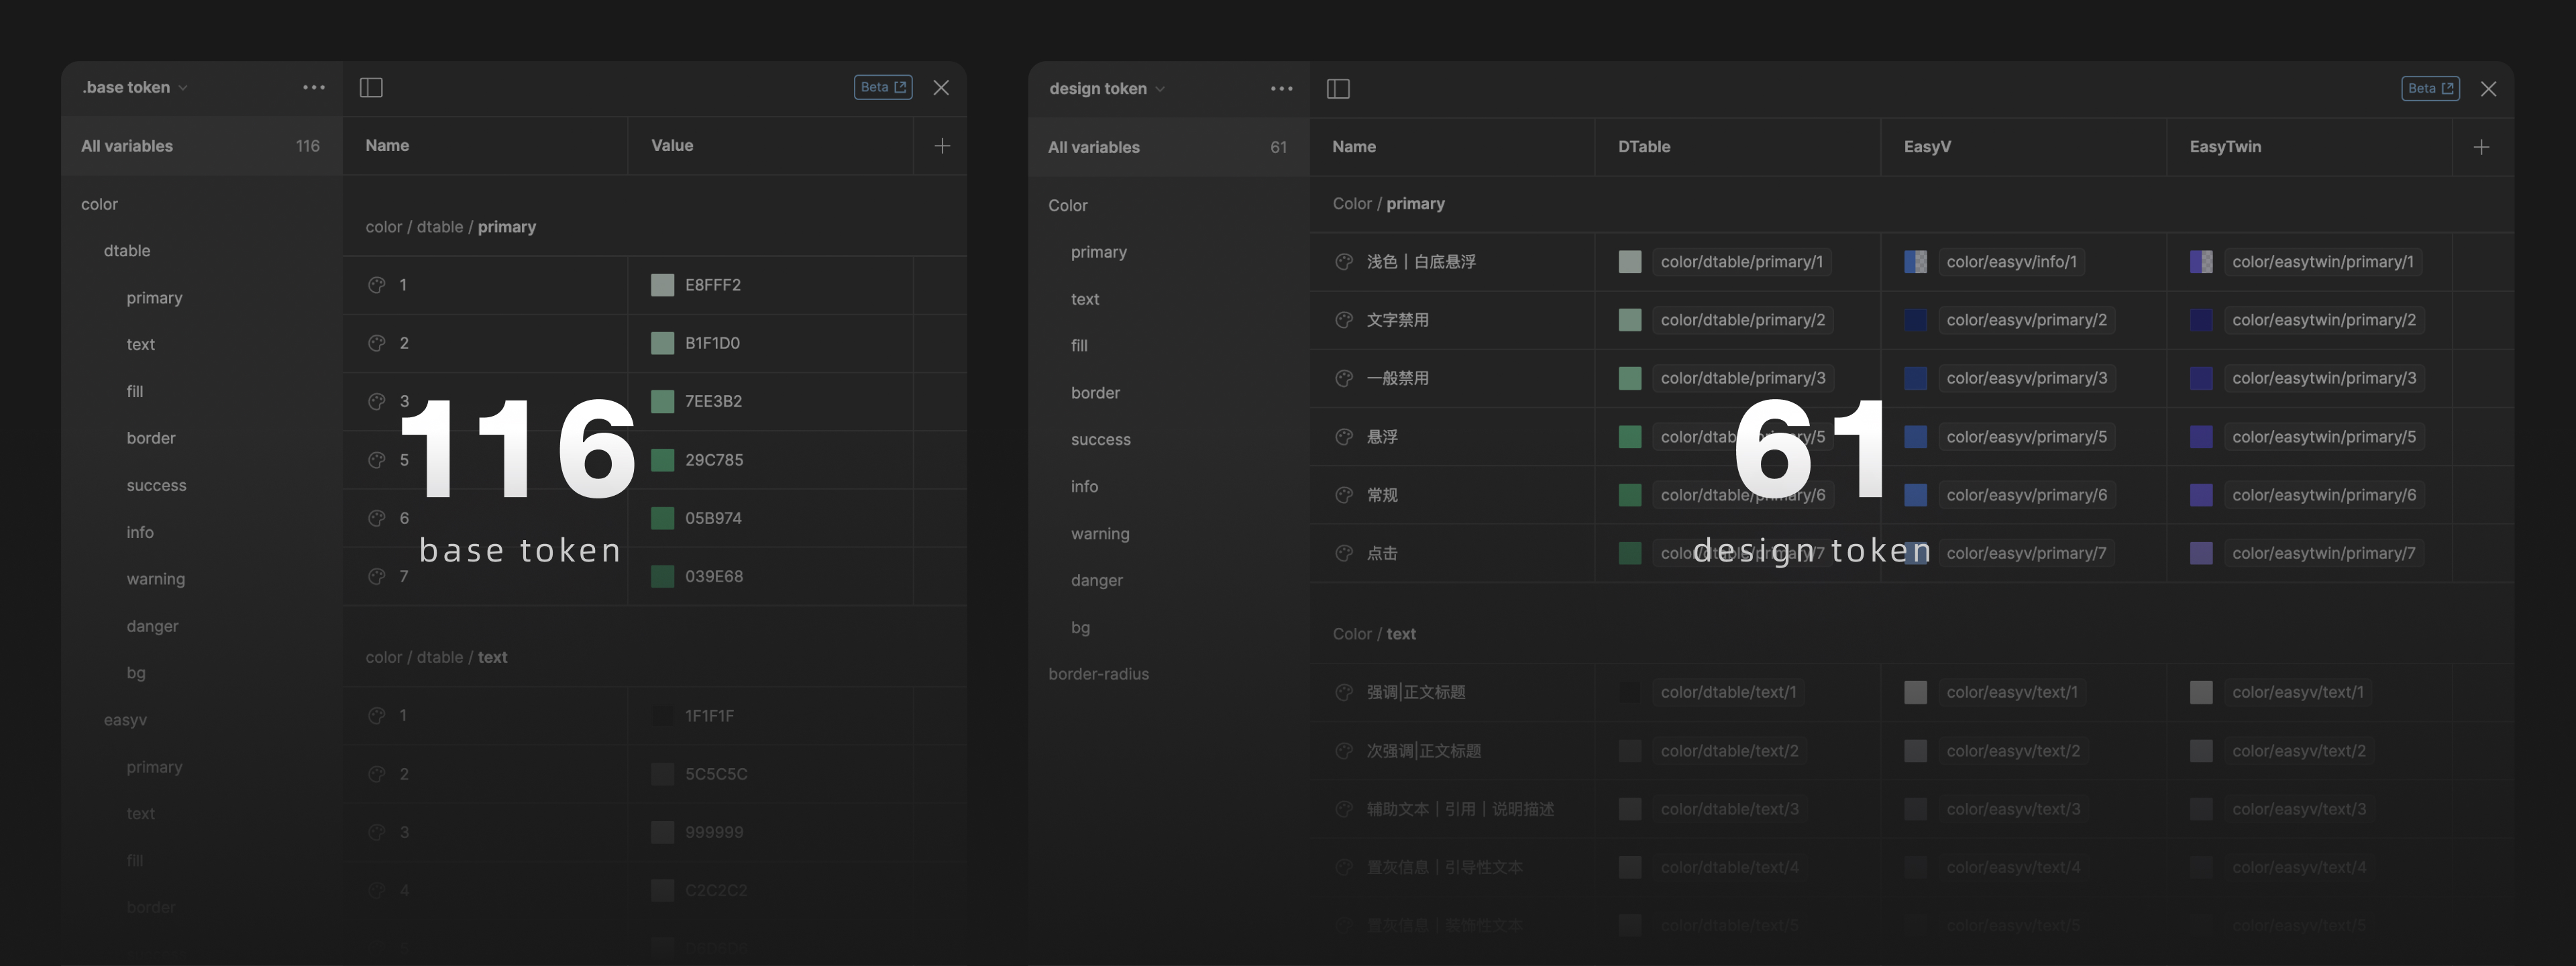Select warning group under Color in design token
Image resolution: width=2576 pixels, height=966 pixels.
point(1100,534)
